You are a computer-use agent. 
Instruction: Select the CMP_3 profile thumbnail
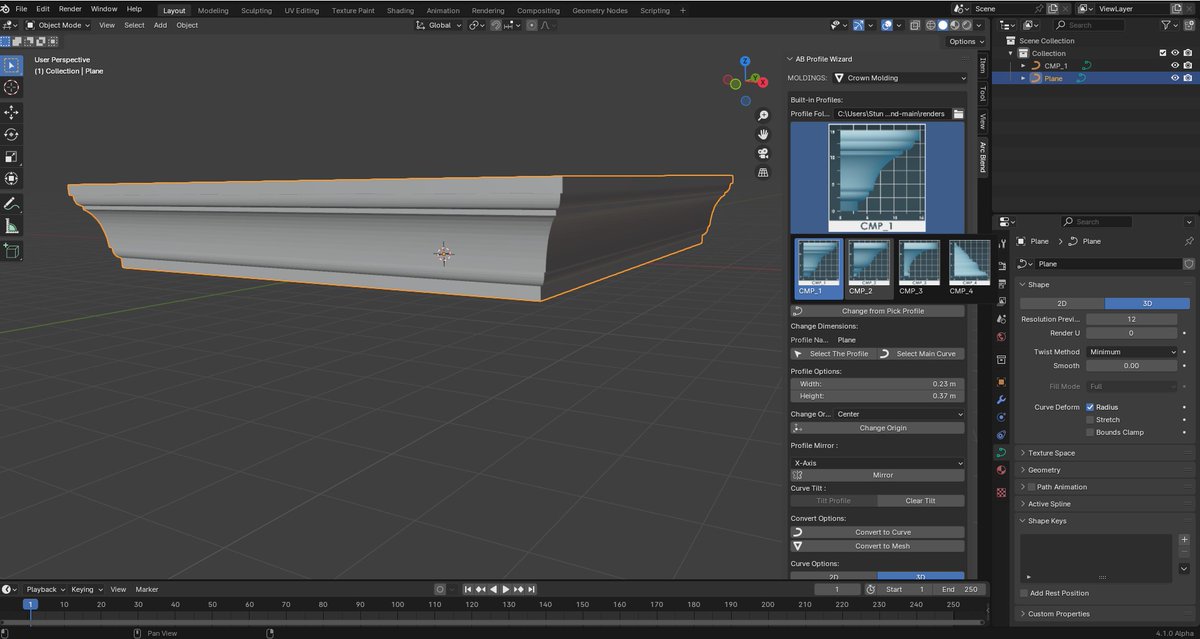point(920,267)
